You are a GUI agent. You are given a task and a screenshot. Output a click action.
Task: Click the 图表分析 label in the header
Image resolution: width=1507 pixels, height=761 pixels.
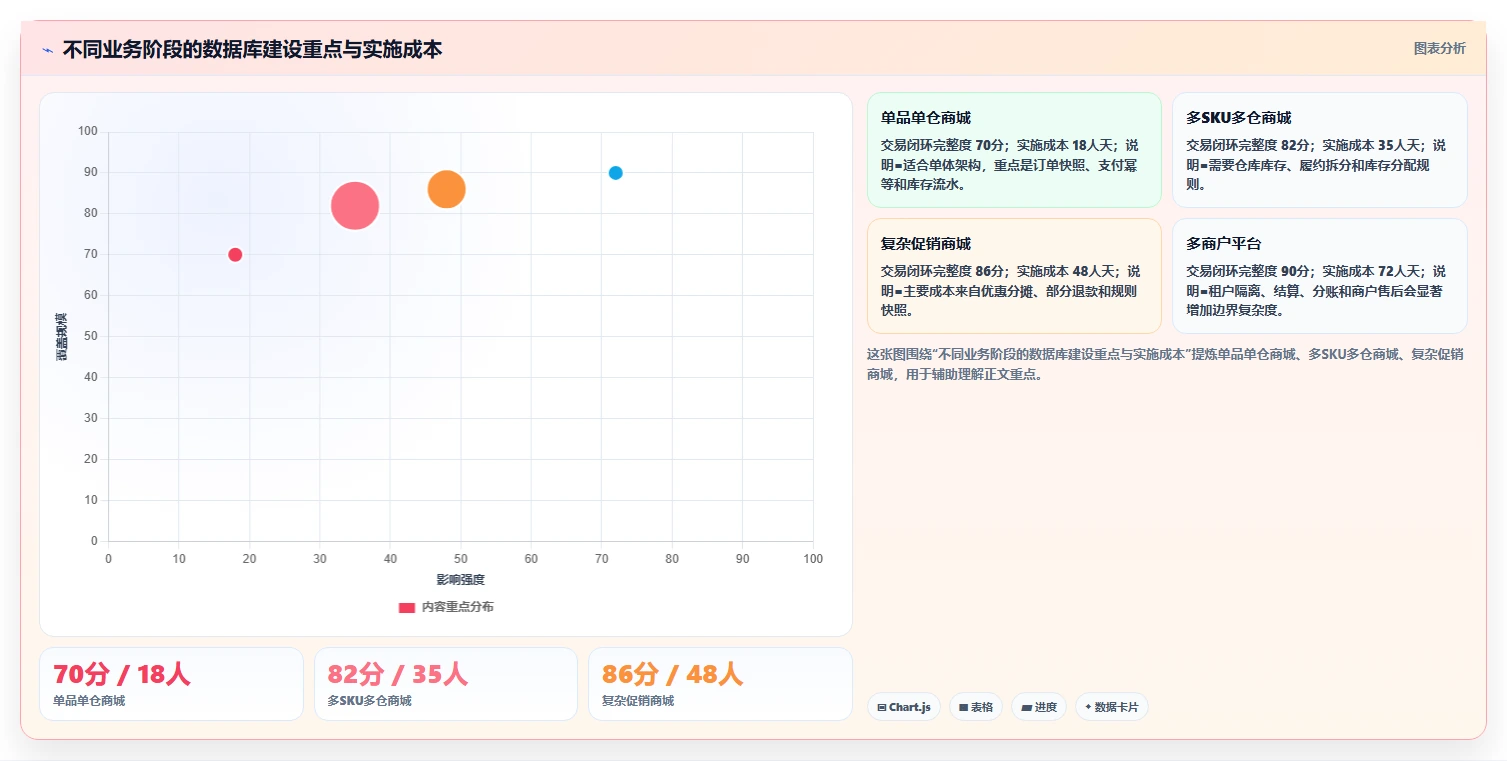1439,49
